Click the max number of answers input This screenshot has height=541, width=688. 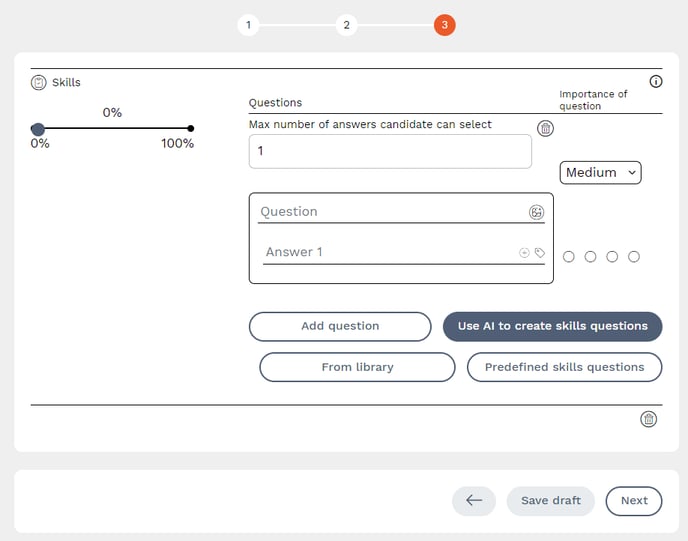point(390,151)
